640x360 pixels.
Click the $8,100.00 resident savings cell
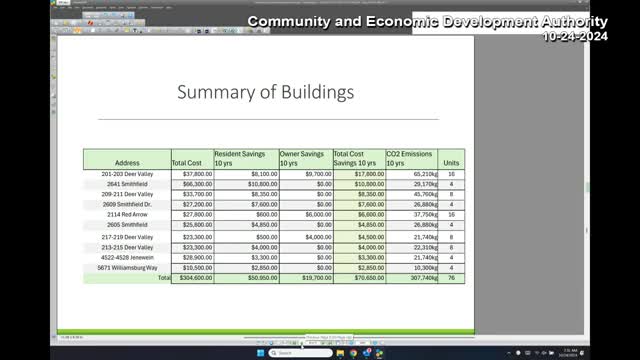[x=247, y=174]
